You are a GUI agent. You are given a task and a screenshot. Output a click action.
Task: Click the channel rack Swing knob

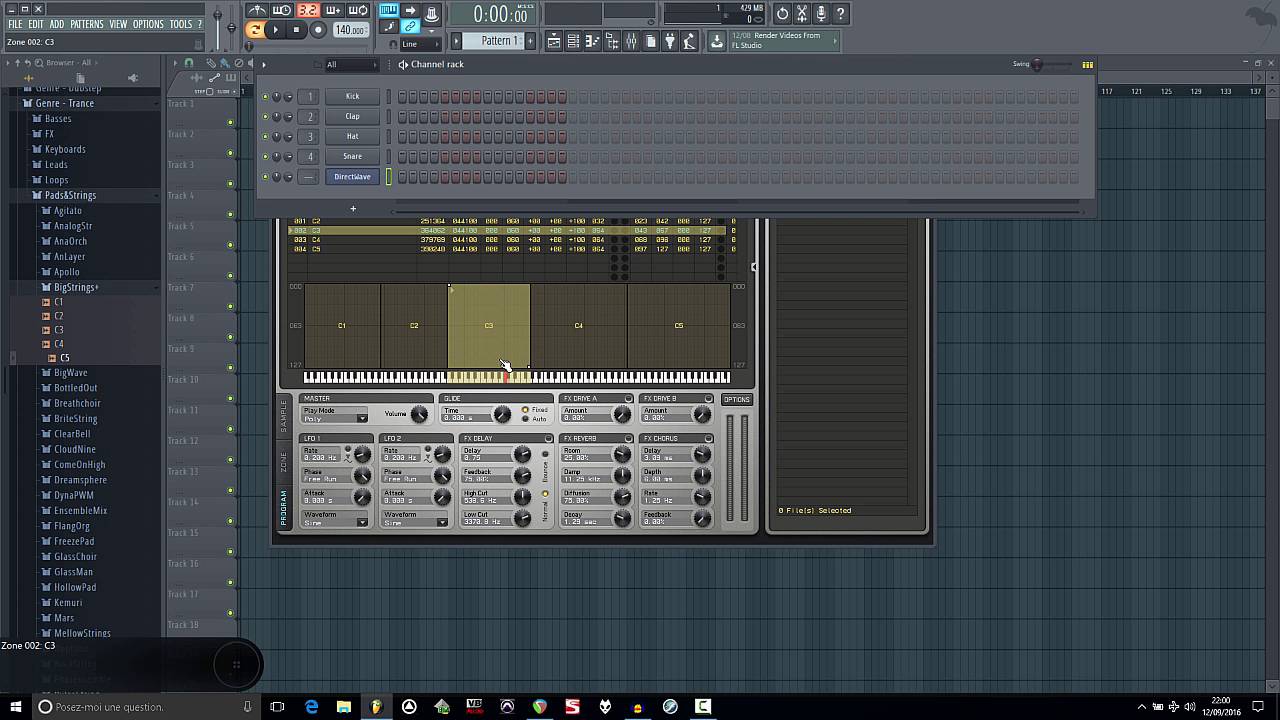[1037, 64]
